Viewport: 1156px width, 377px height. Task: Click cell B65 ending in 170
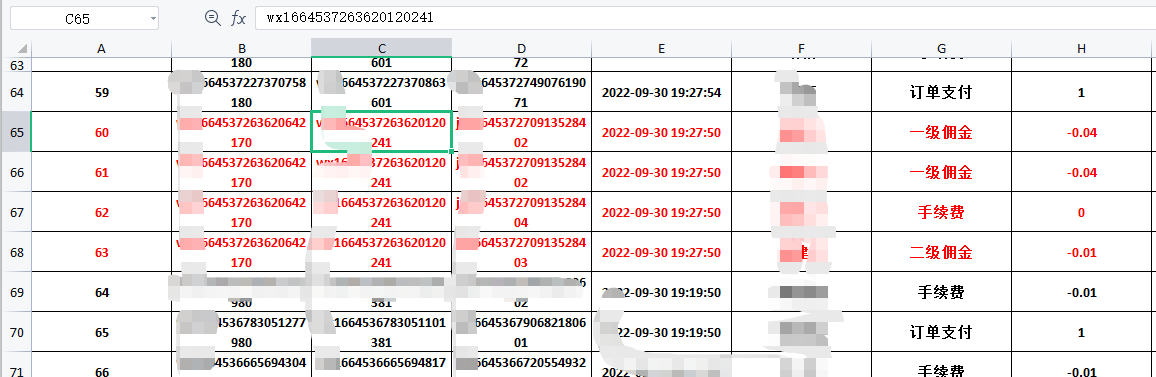[x=241, y=132]
